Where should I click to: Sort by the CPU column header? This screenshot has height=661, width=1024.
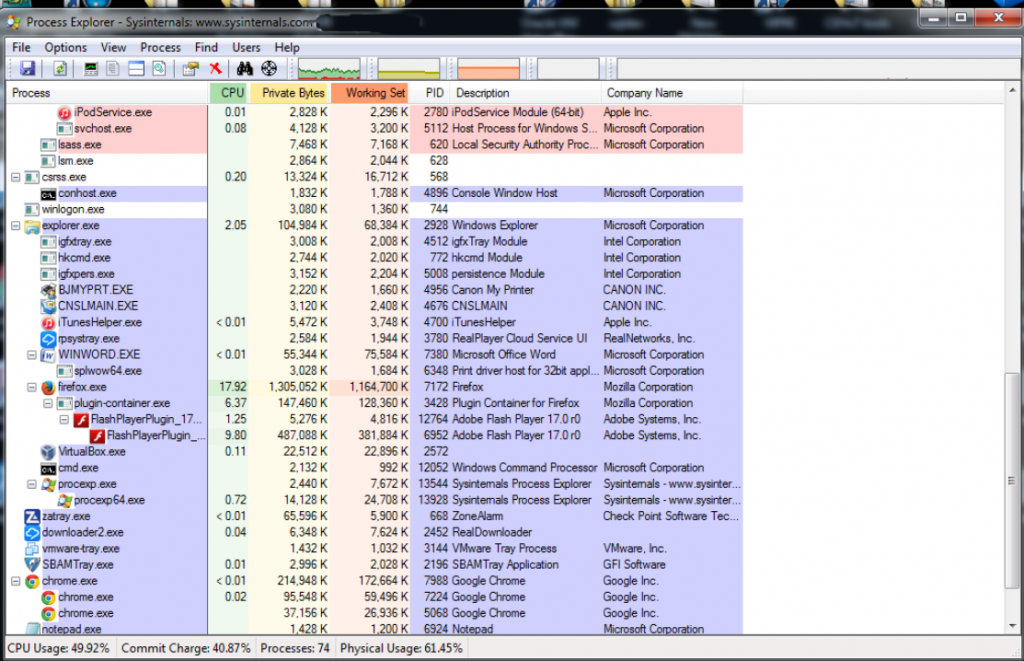click(x=231, y=93)
